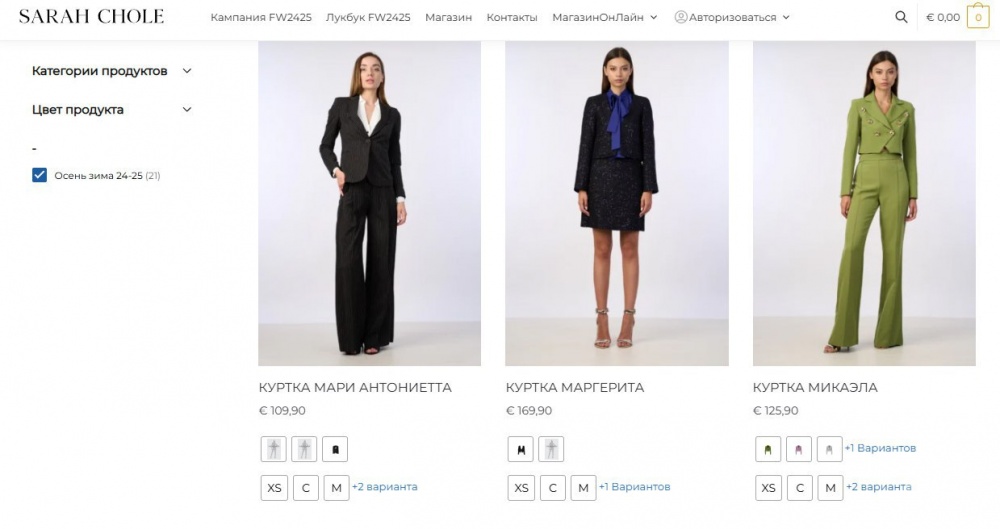Click the user account icon beside Авторизоваться
The width and height of the screenshot is (1000, 529).
(x=681, y=17)
